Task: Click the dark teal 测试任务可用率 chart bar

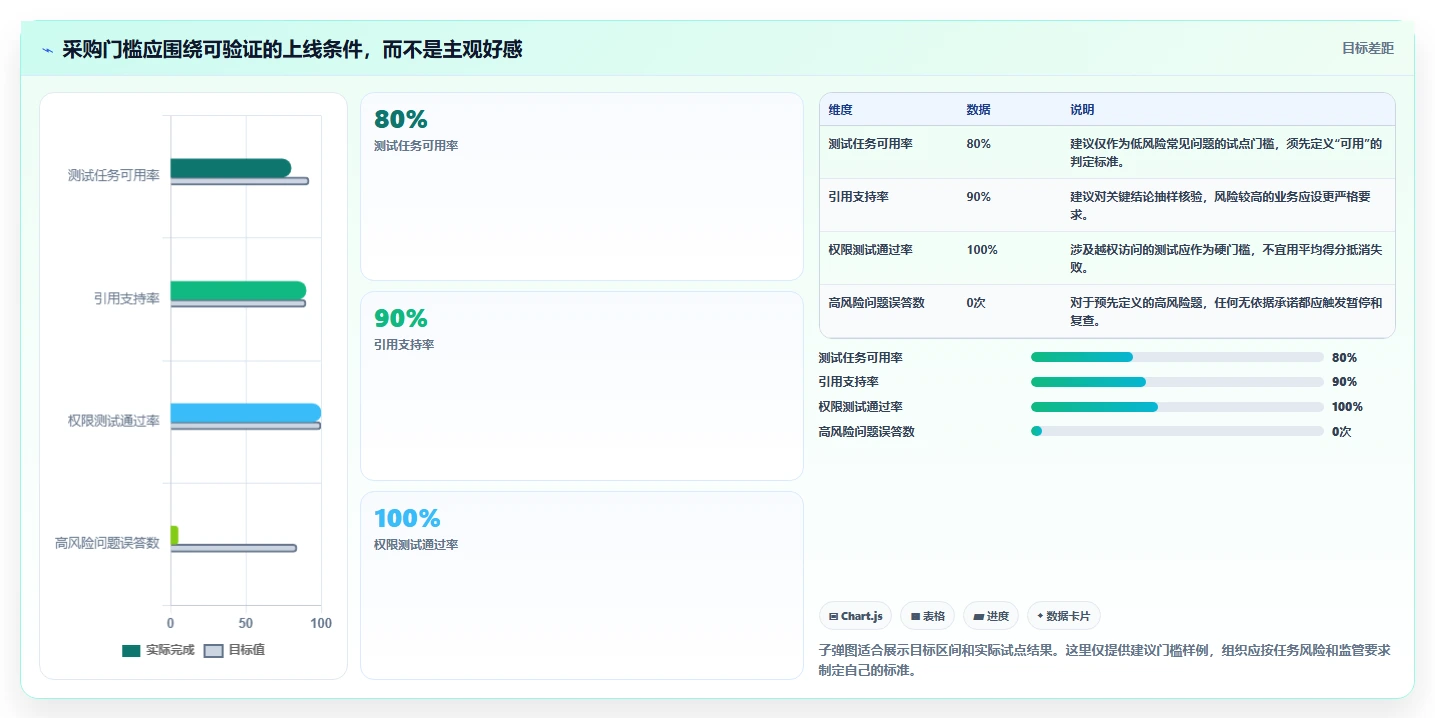Action: (231, 168)
